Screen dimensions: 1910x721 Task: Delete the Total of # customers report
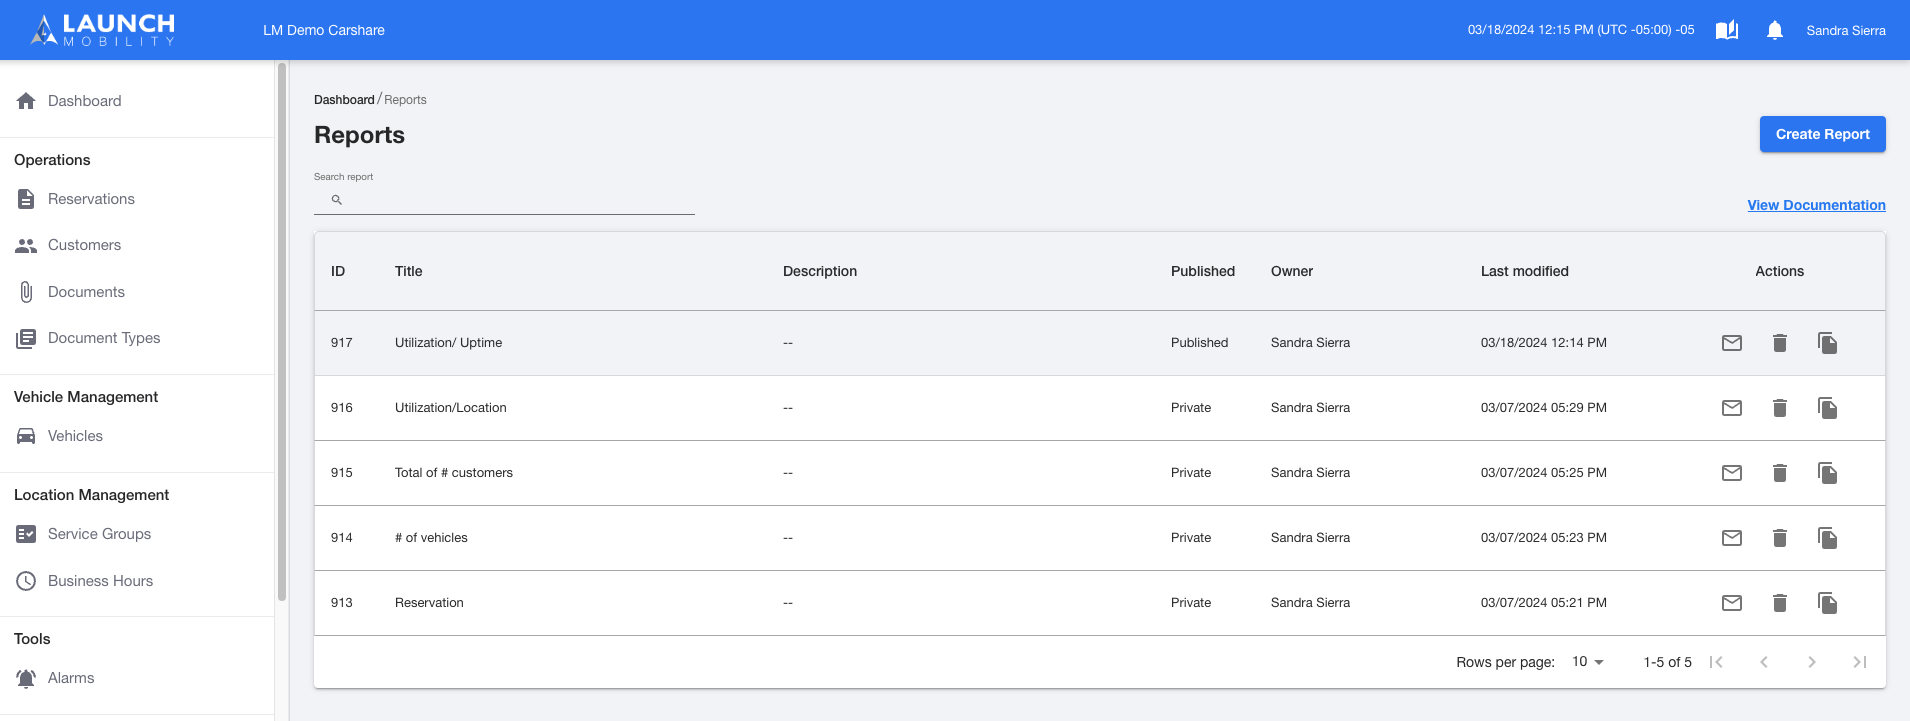(1780, 473)
